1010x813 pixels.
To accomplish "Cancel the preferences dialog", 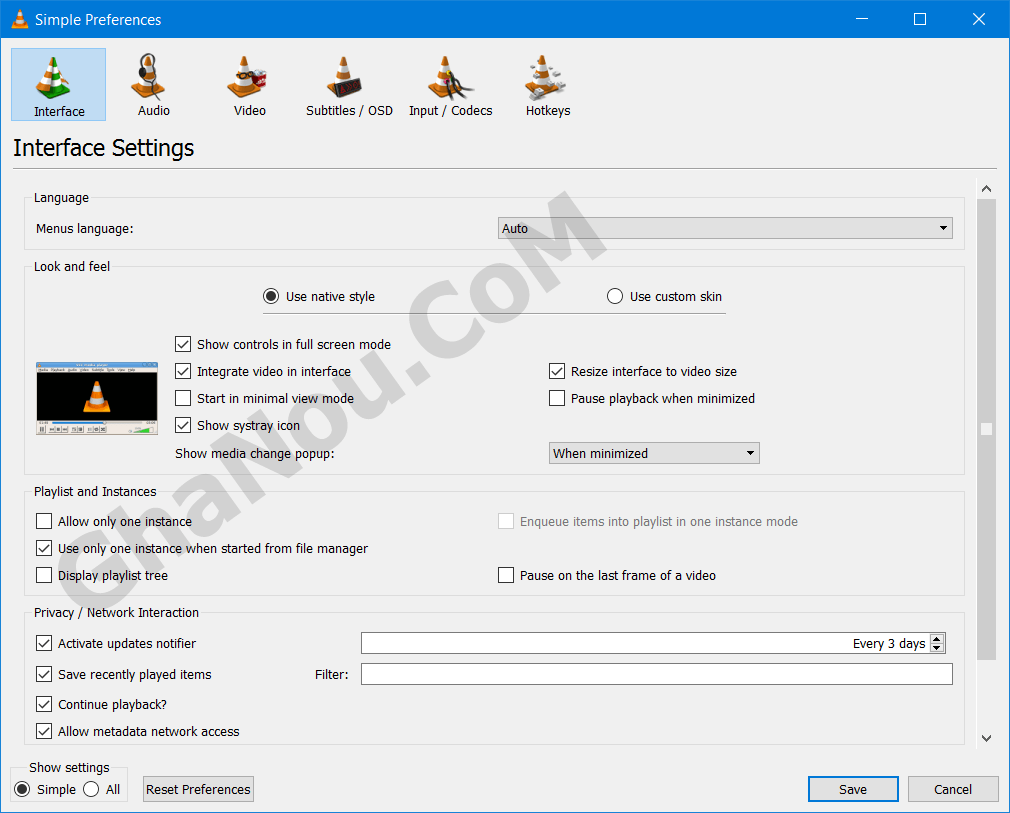I will 953,789.
